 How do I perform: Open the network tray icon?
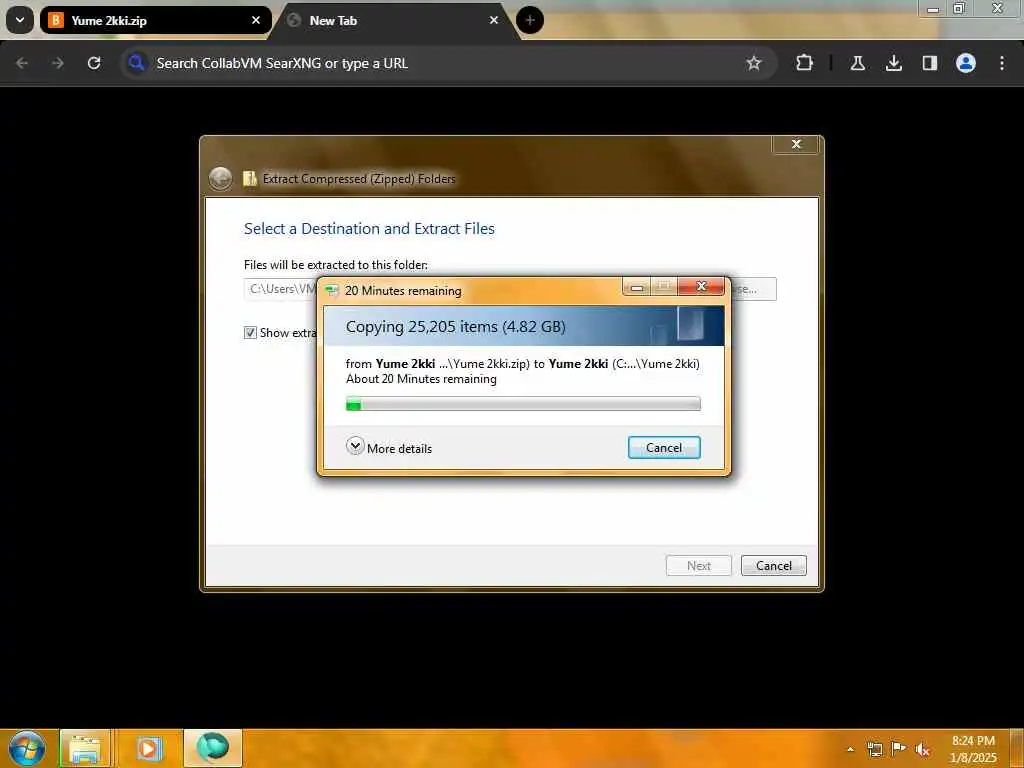point(874,749)
